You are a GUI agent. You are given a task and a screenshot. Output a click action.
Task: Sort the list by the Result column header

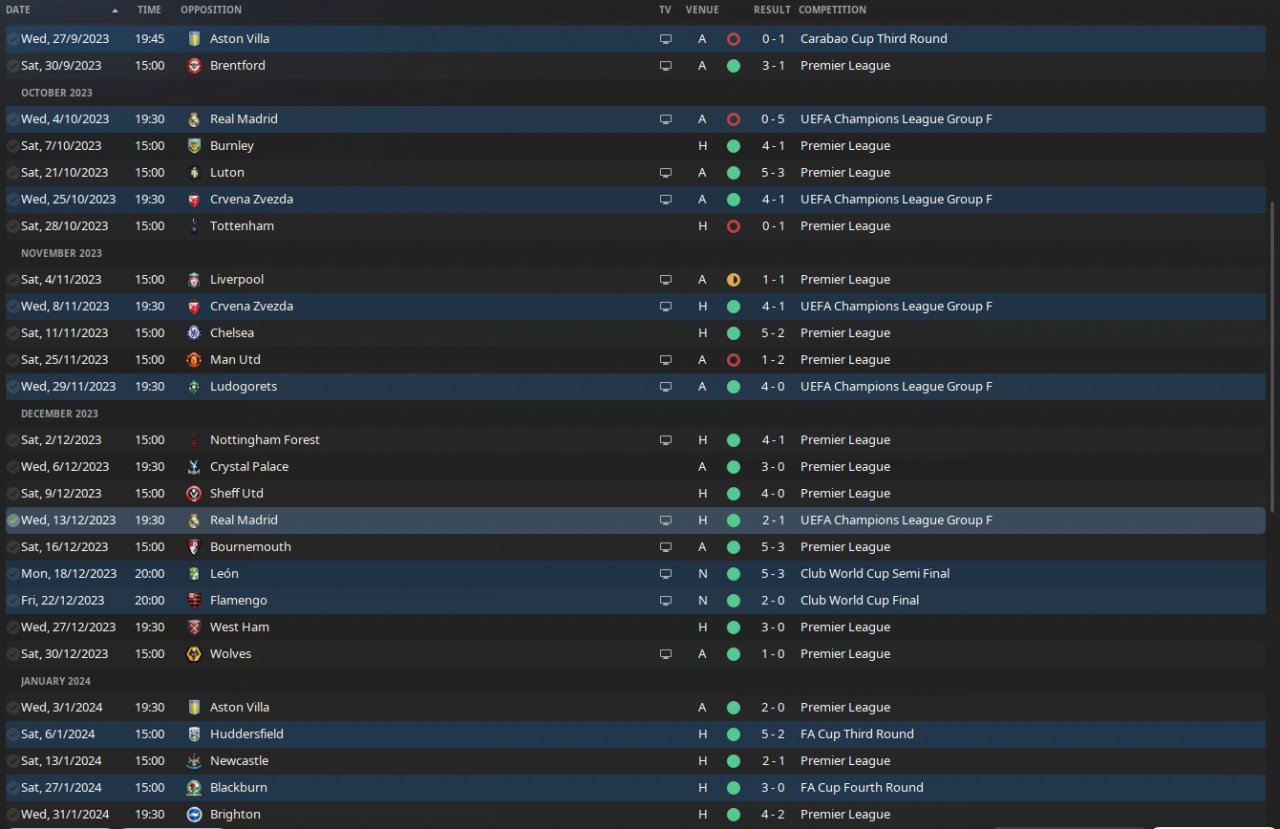pos(772,10)
